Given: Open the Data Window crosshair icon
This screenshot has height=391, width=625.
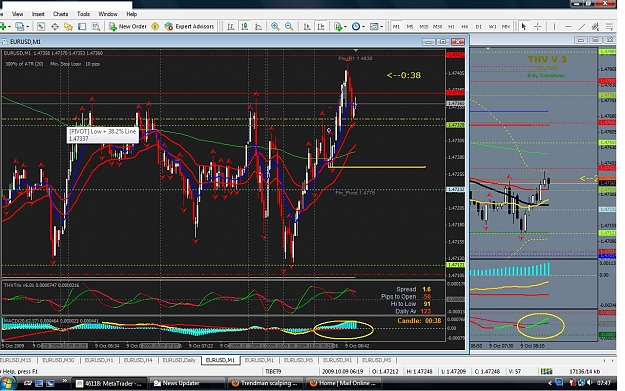Looking at the screenshot, I should 55,27.
